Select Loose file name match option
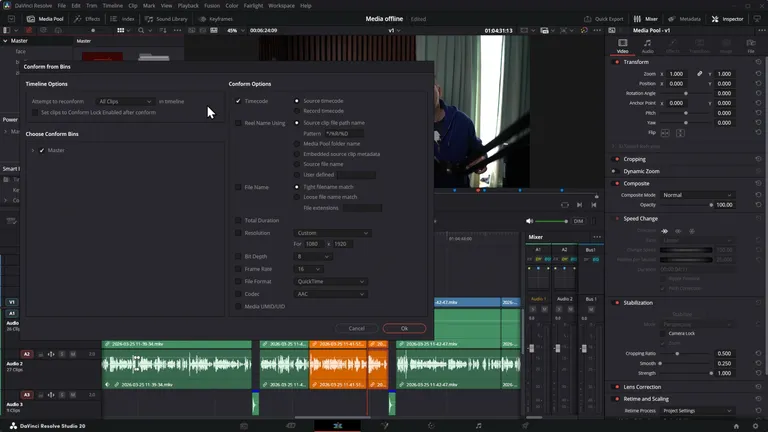Viewport: 768px width, 432px height. pos(296,197)
